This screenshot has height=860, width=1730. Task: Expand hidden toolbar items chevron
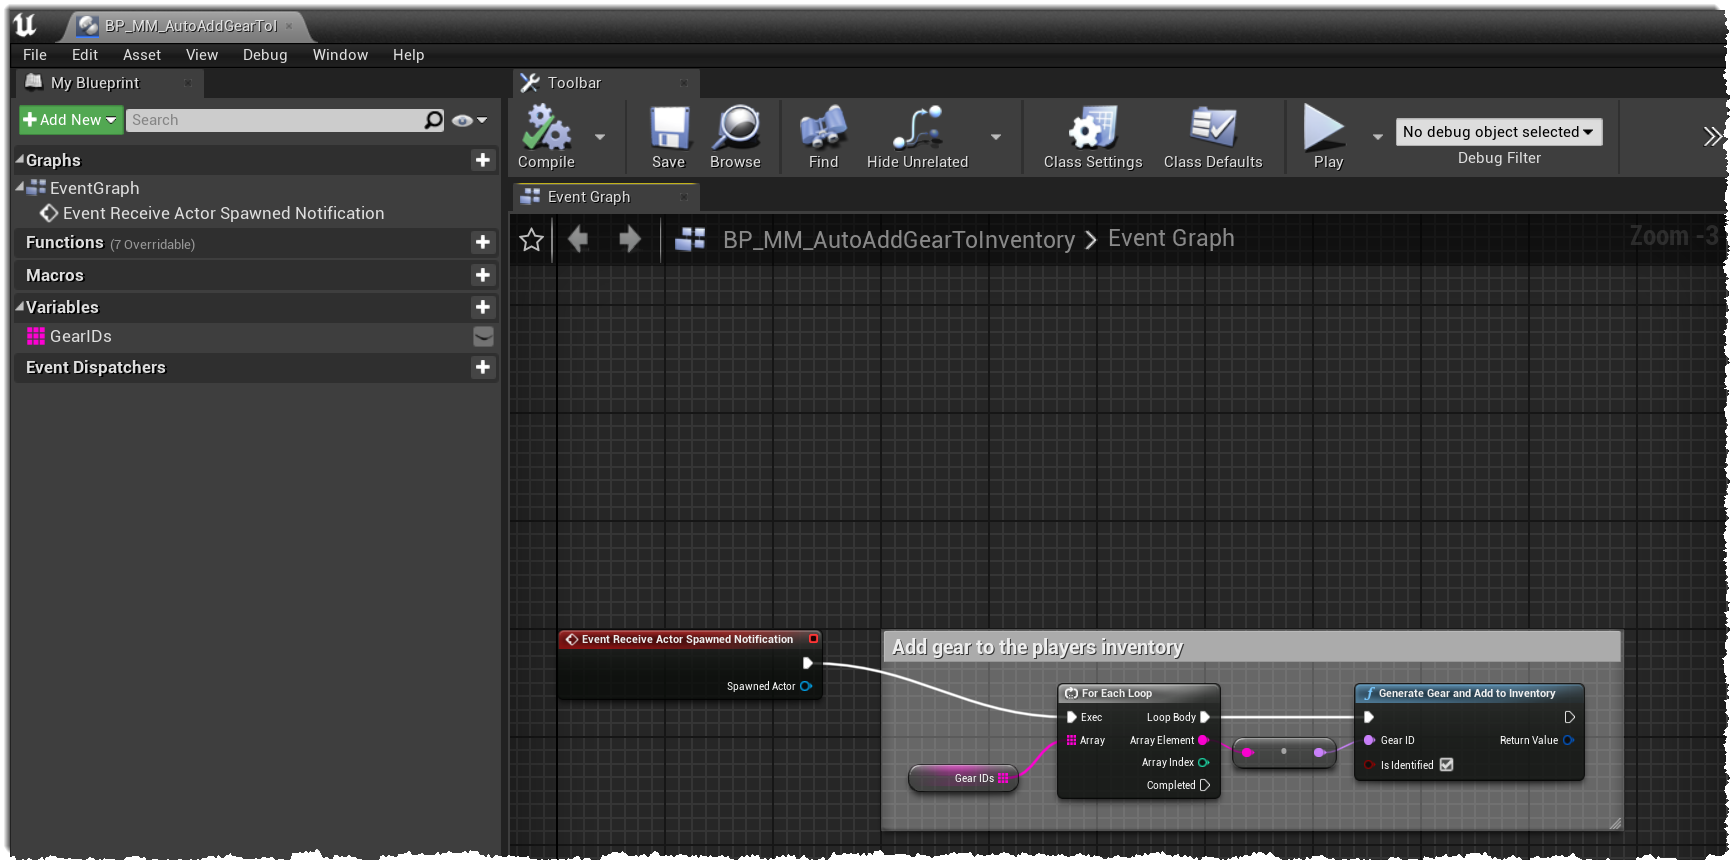(1713, 136)
